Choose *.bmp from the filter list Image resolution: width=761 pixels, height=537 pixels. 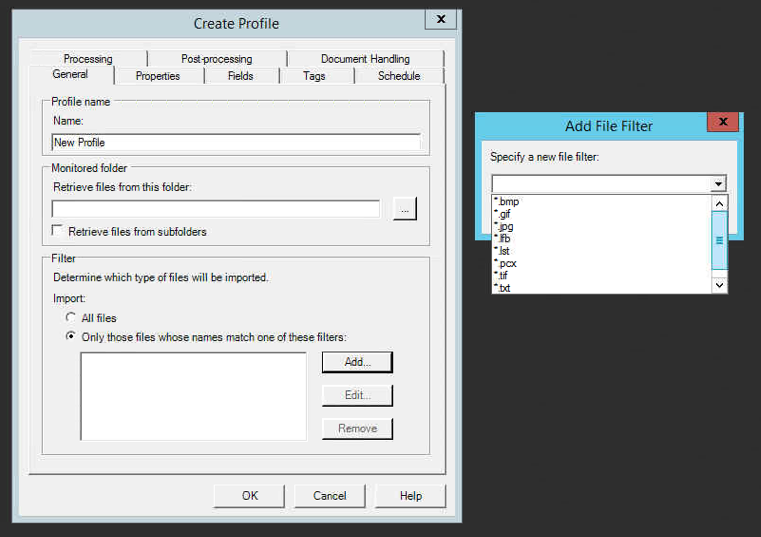[x=601, y=201]
